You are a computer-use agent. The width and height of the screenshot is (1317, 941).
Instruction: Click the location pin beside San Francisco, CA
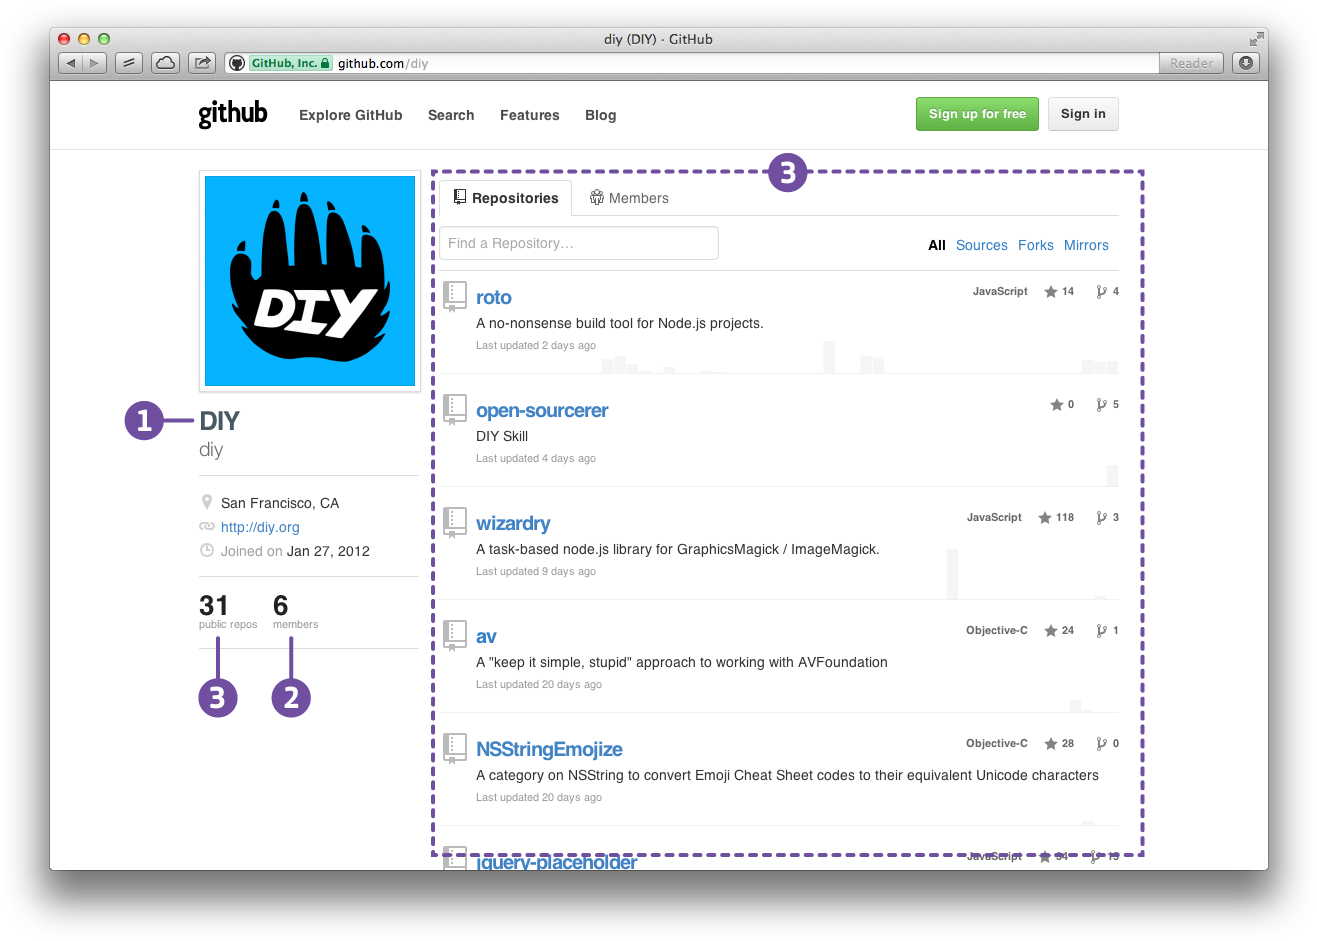click(207, 502)
